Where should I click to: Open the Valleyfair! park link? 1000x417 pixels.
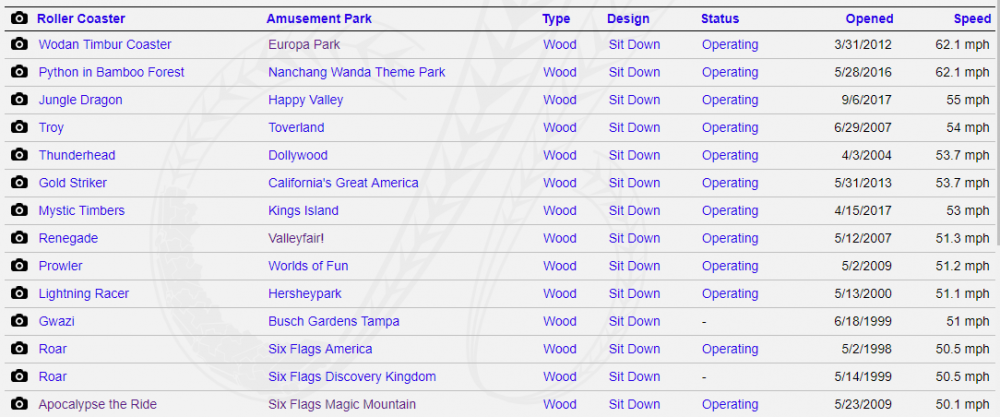click(296, 238)
